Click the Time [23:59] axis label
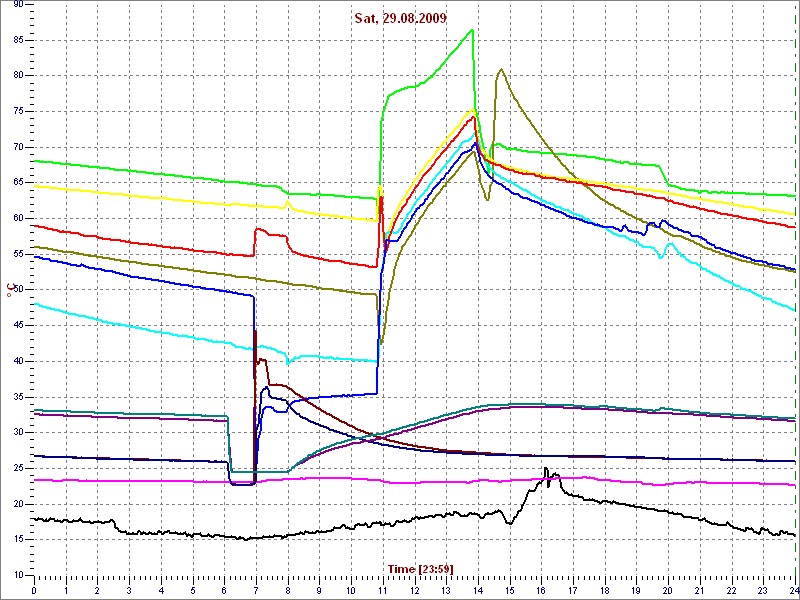The height and width of the screenshot is (600, 800). point(420,568)
